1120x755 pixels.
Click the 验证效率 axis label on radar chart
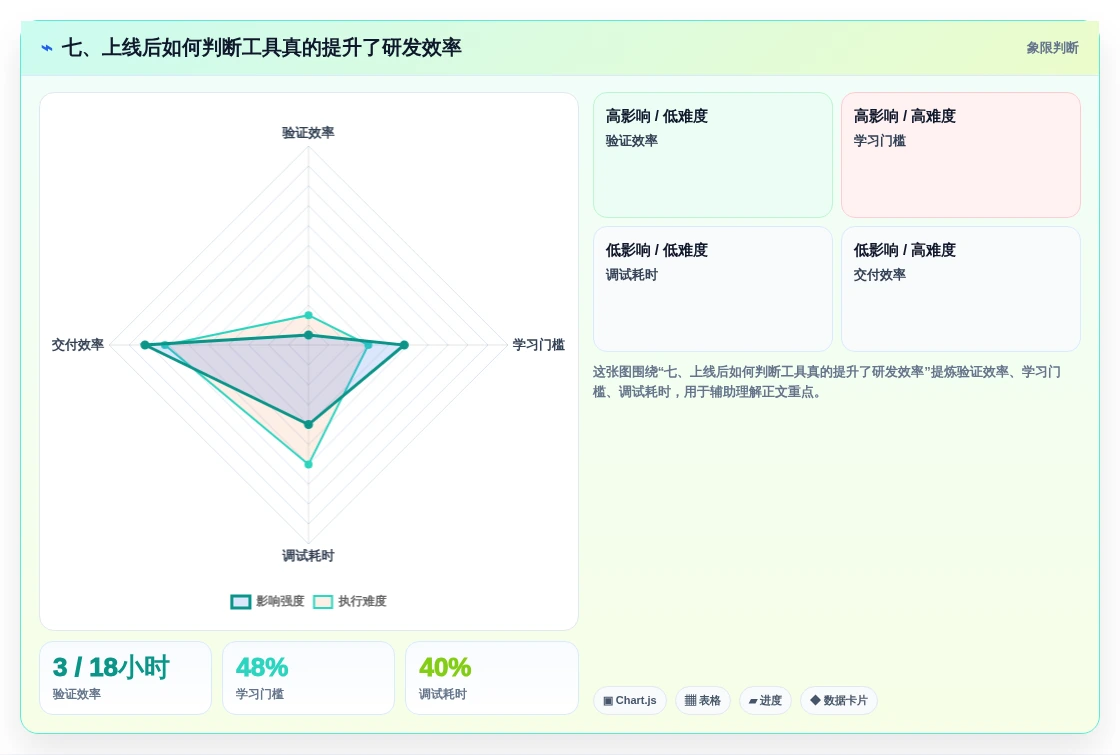coord(308,133)
